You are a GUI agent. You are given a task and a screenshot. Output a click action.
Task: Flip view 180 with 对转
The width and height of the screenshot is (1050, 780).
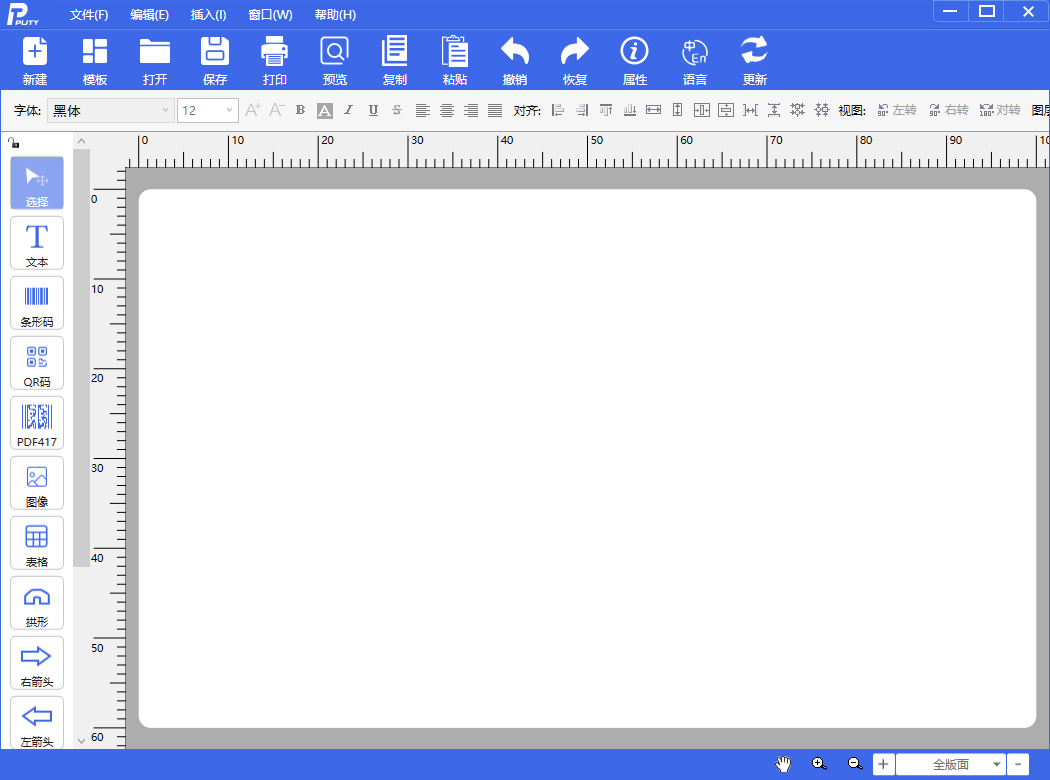1000,110
